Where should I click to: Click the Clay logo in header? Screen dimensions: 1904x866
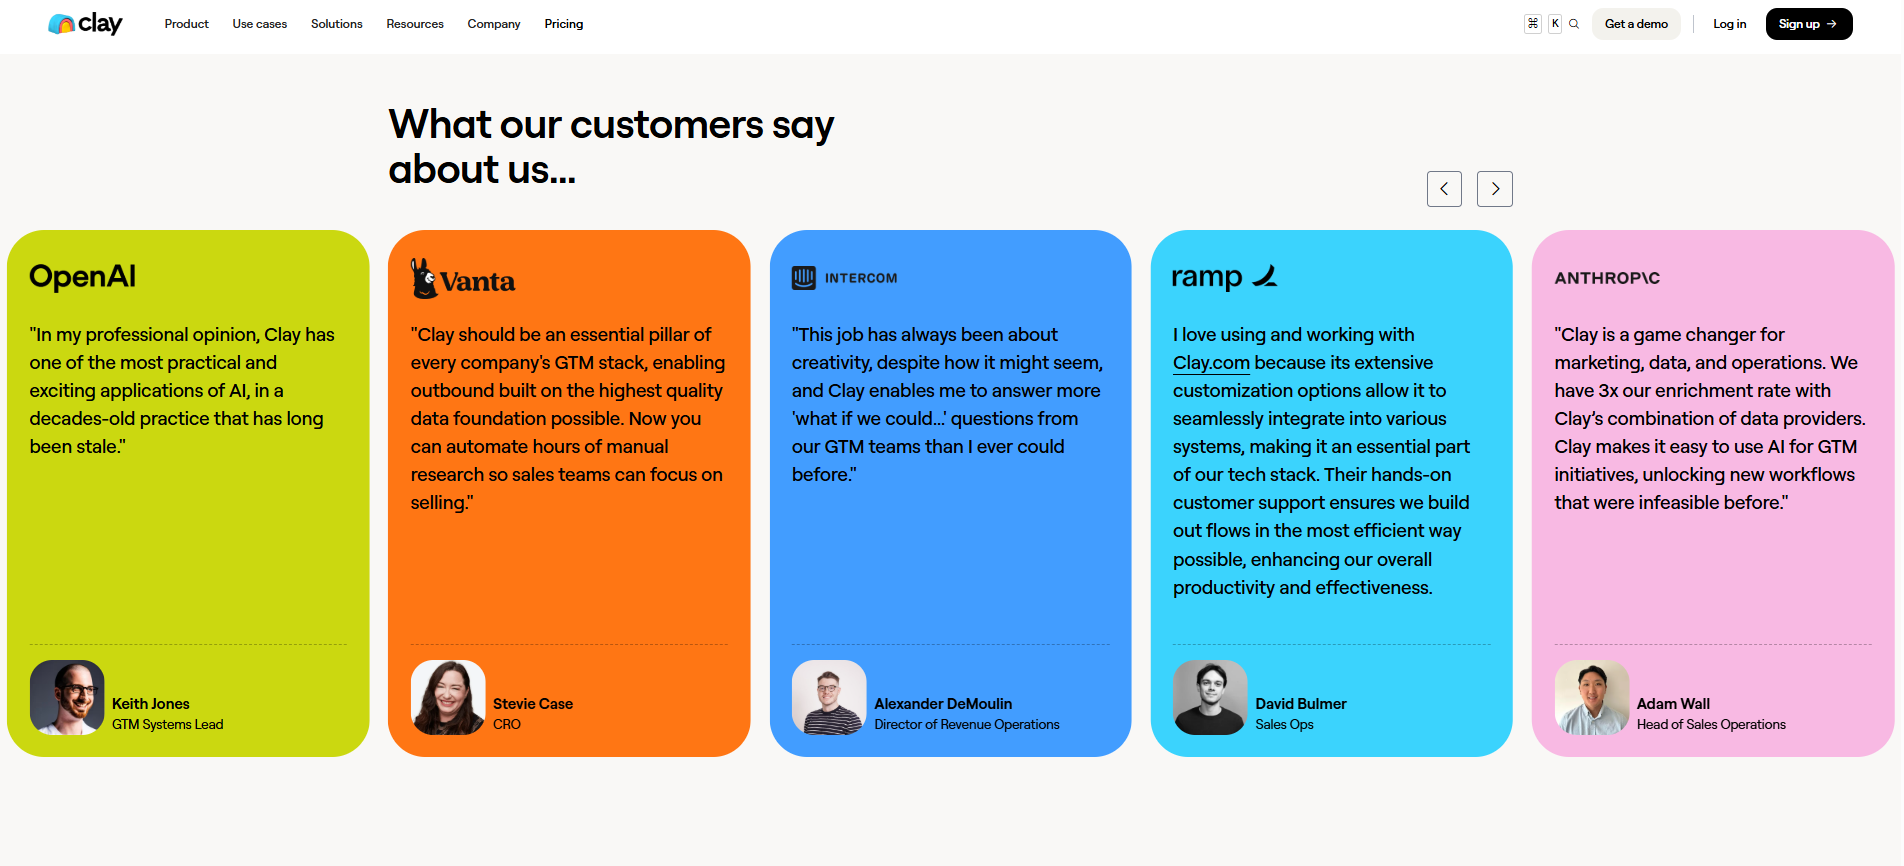85,24
